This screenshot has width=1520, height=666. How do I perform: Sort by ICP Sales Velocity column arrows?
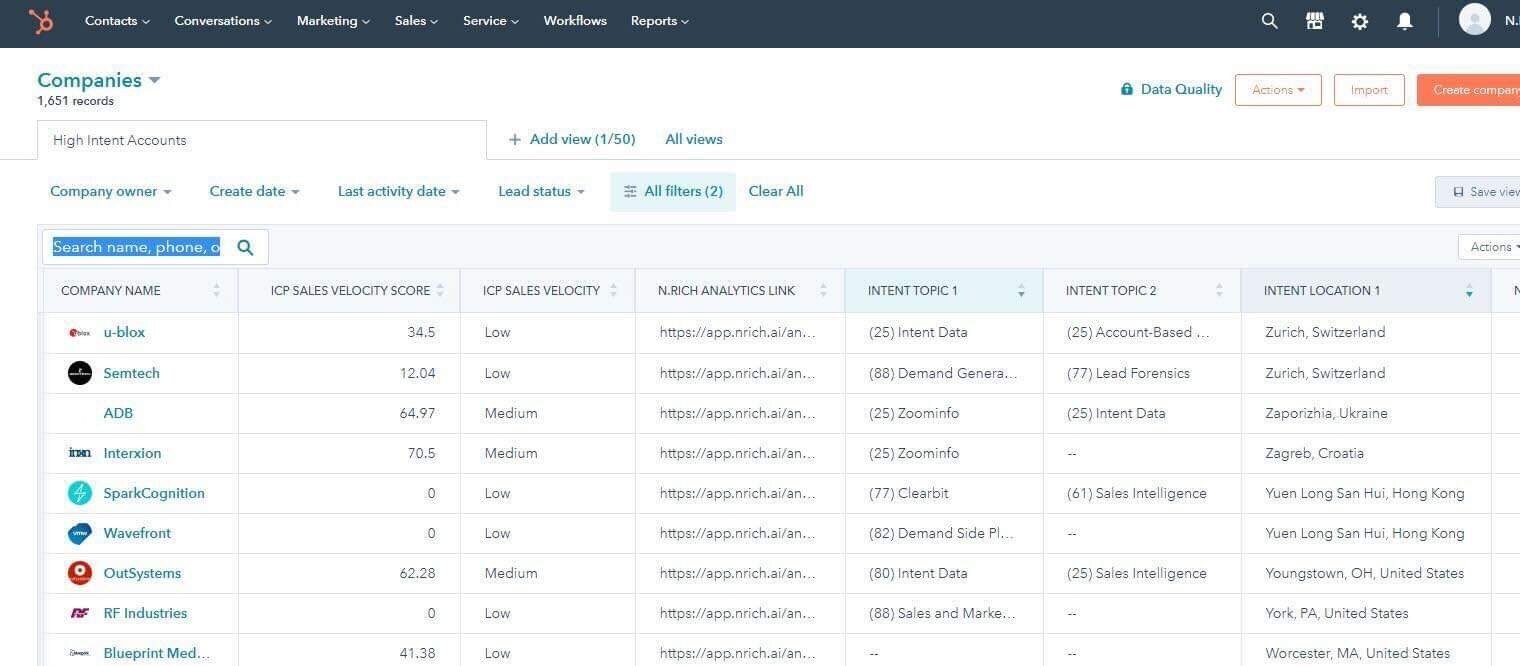[x=614, y=291]
